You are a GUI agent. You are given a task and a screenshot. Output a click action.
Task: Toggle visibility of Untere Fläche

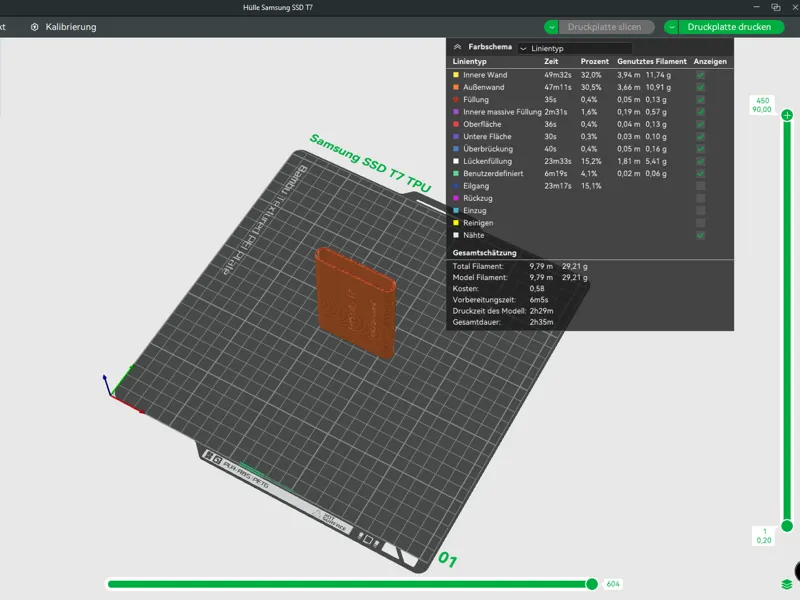[x=701, y=137]
